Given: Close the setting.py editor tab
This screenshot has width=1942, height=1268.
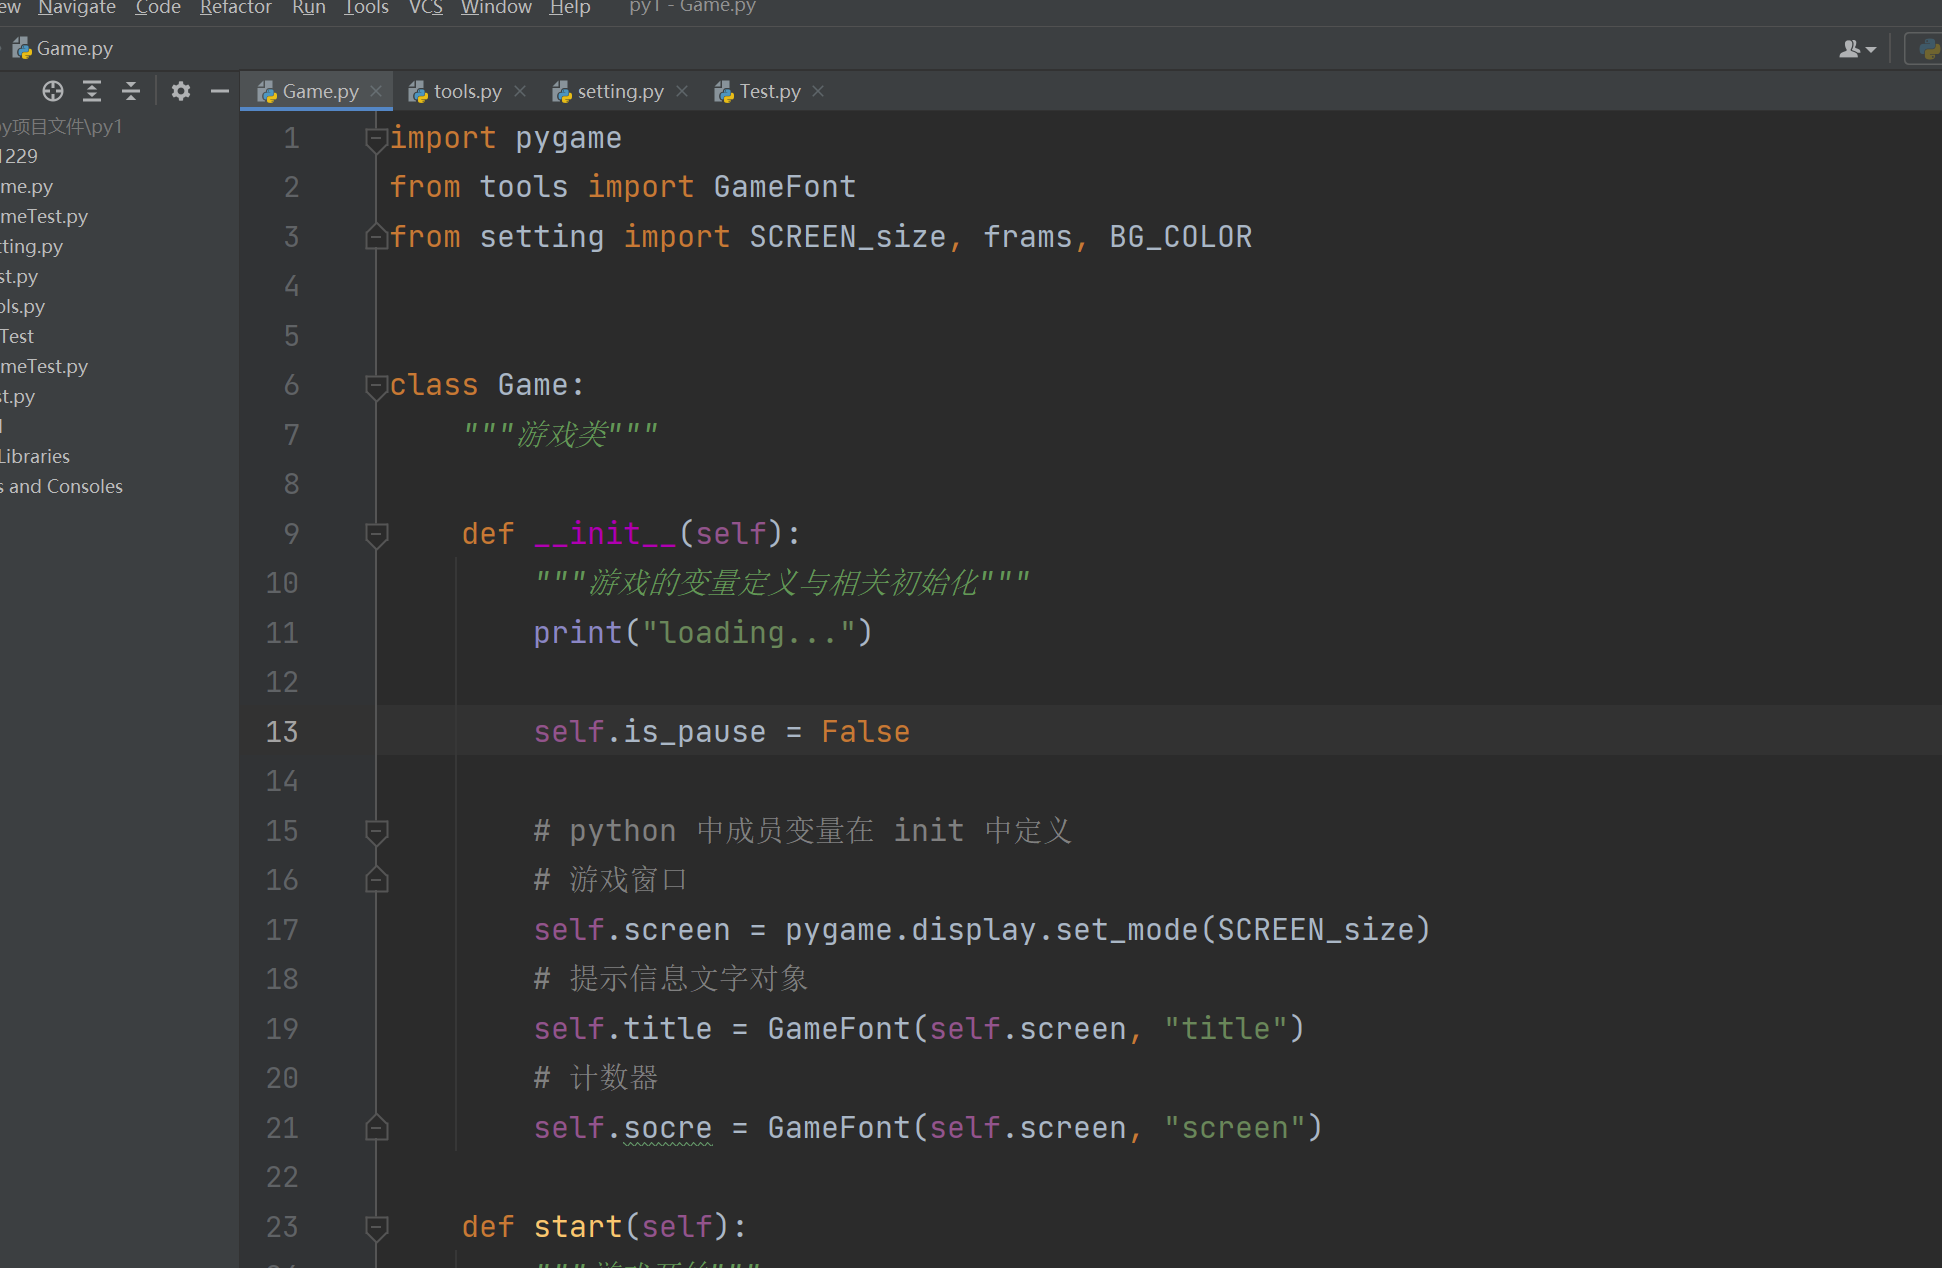Looking at the screenshot, I should point(682,91).
